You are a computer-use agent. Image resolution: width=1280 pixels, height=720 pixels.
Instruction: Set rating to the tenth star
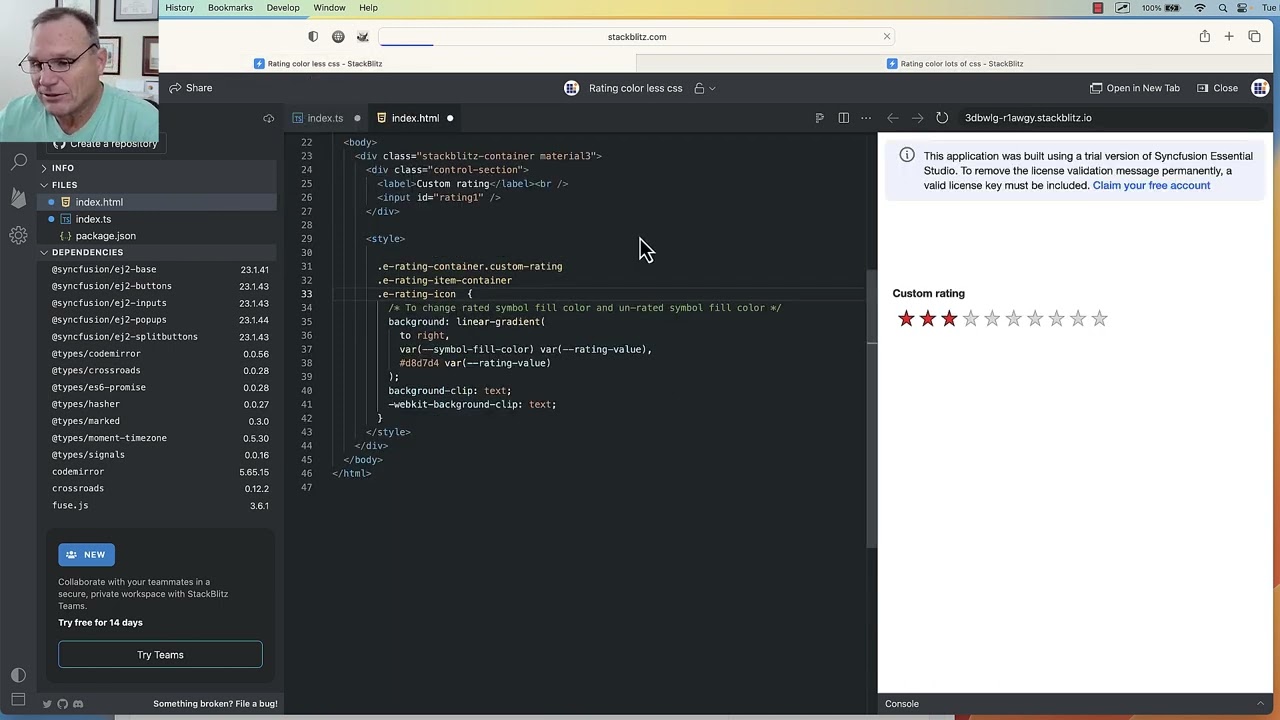[x=1099, y=319]
